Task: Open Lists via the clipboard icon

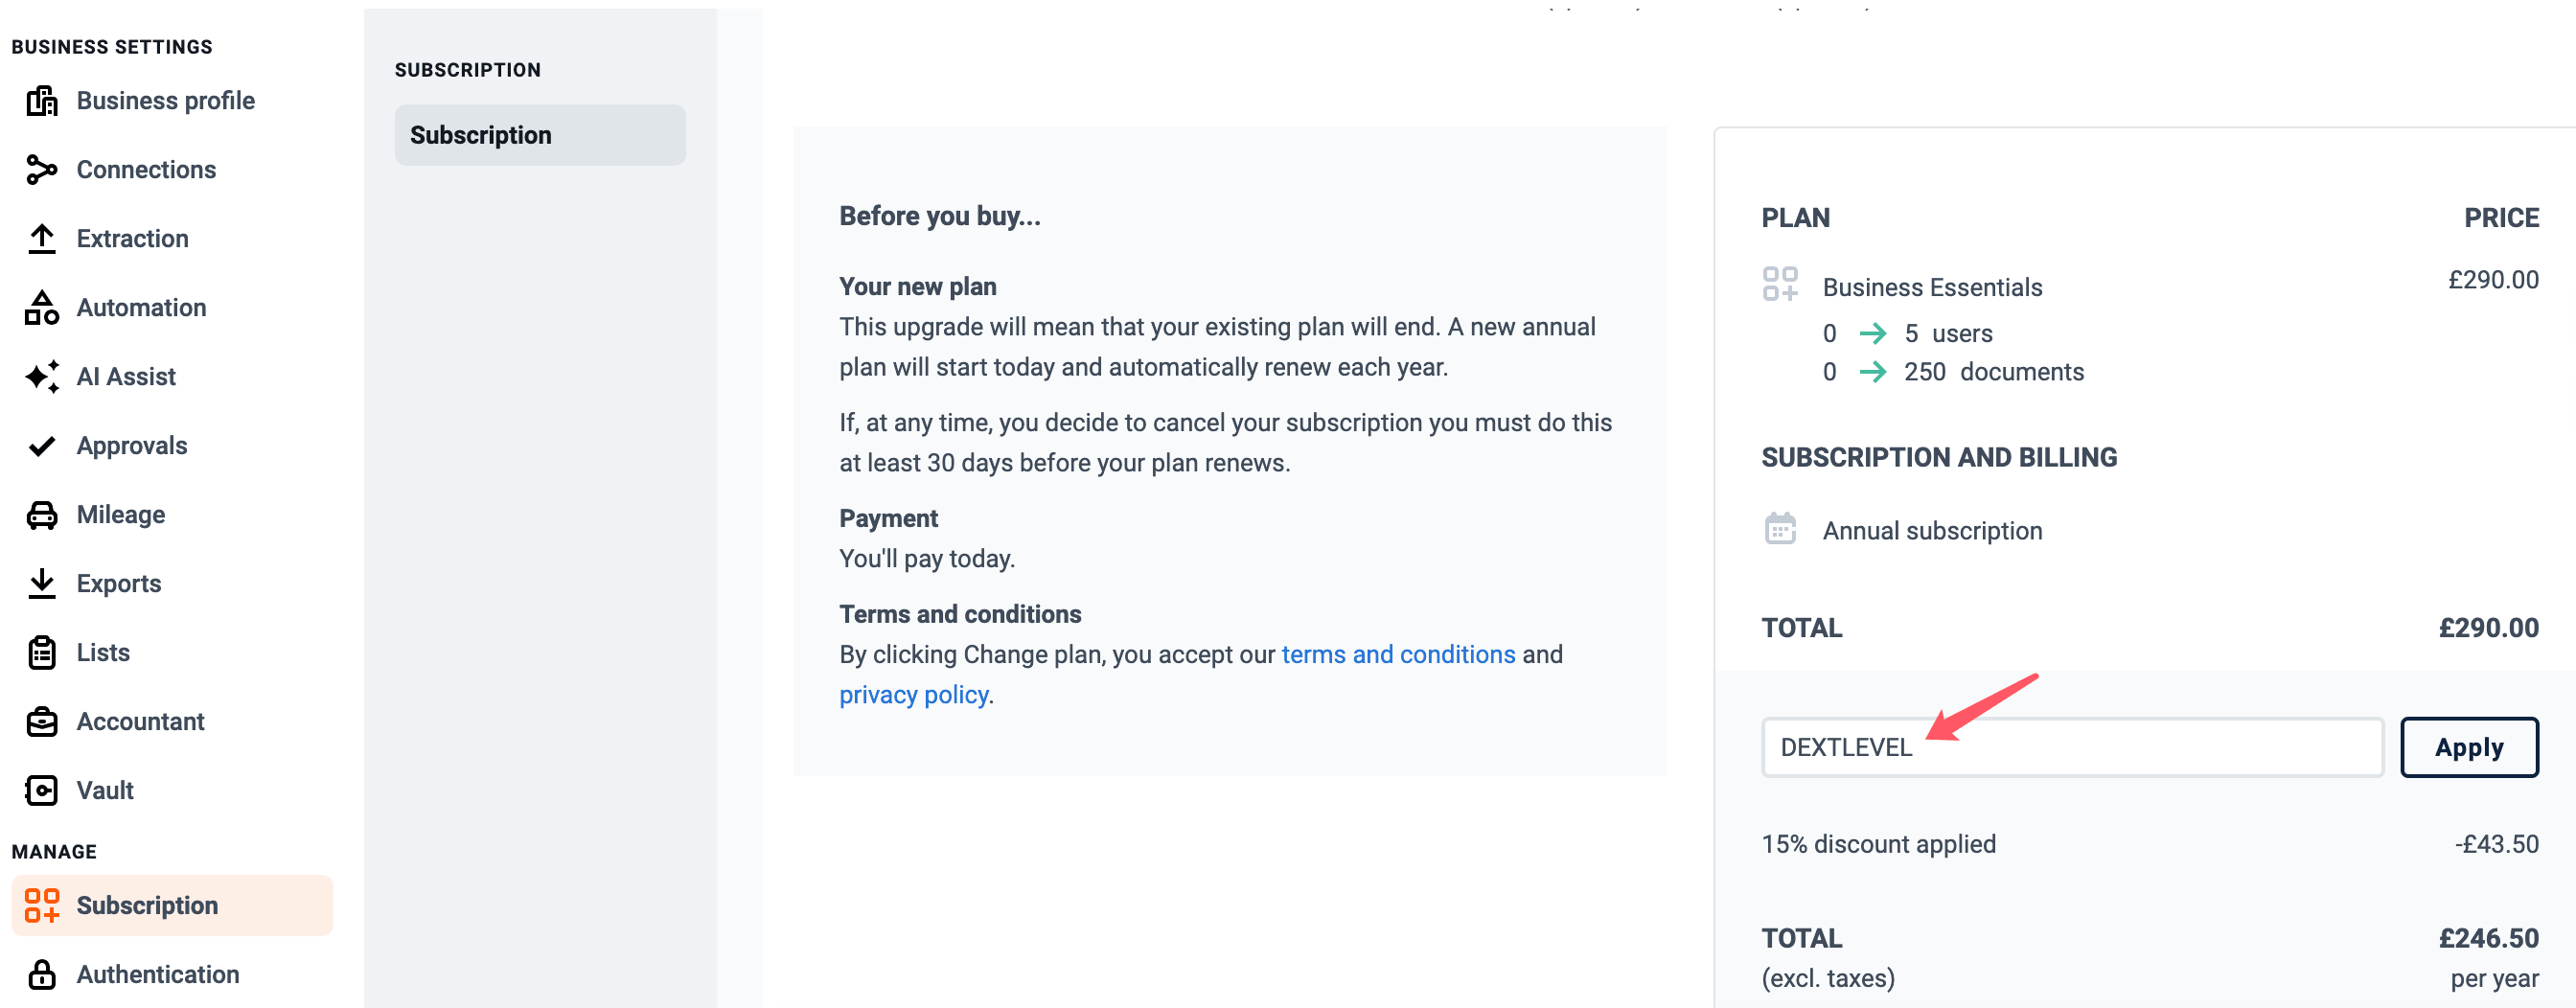Action: (x=41, y=653)
